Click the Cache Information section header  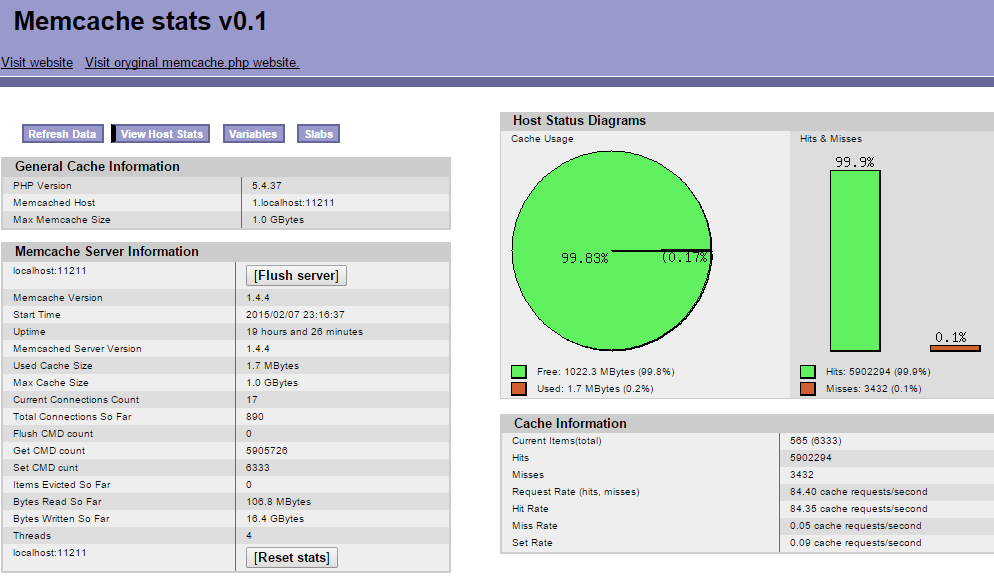pyautogui.click(x=570, y=423)
